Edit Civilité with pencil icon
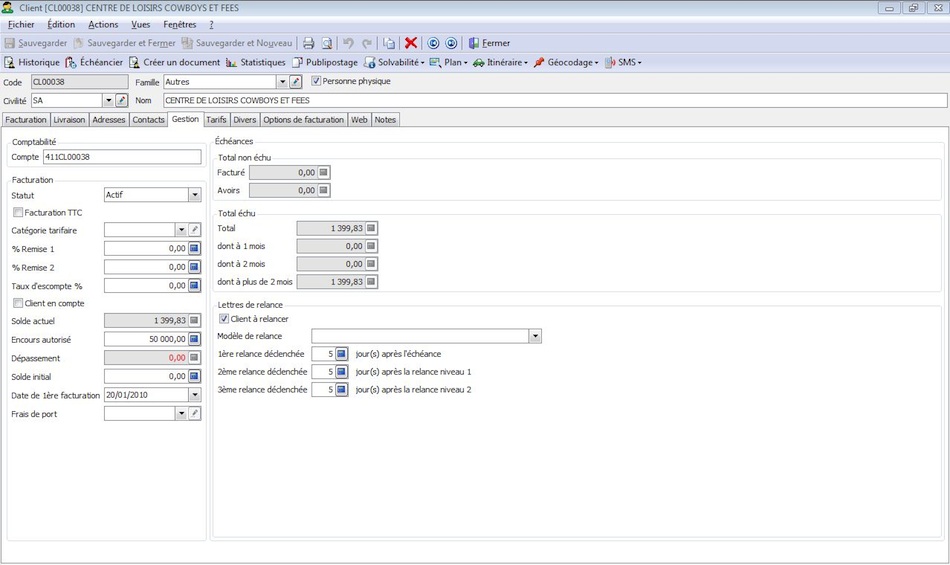Screen dimensions: 950x565 click(x=121, y=101)
